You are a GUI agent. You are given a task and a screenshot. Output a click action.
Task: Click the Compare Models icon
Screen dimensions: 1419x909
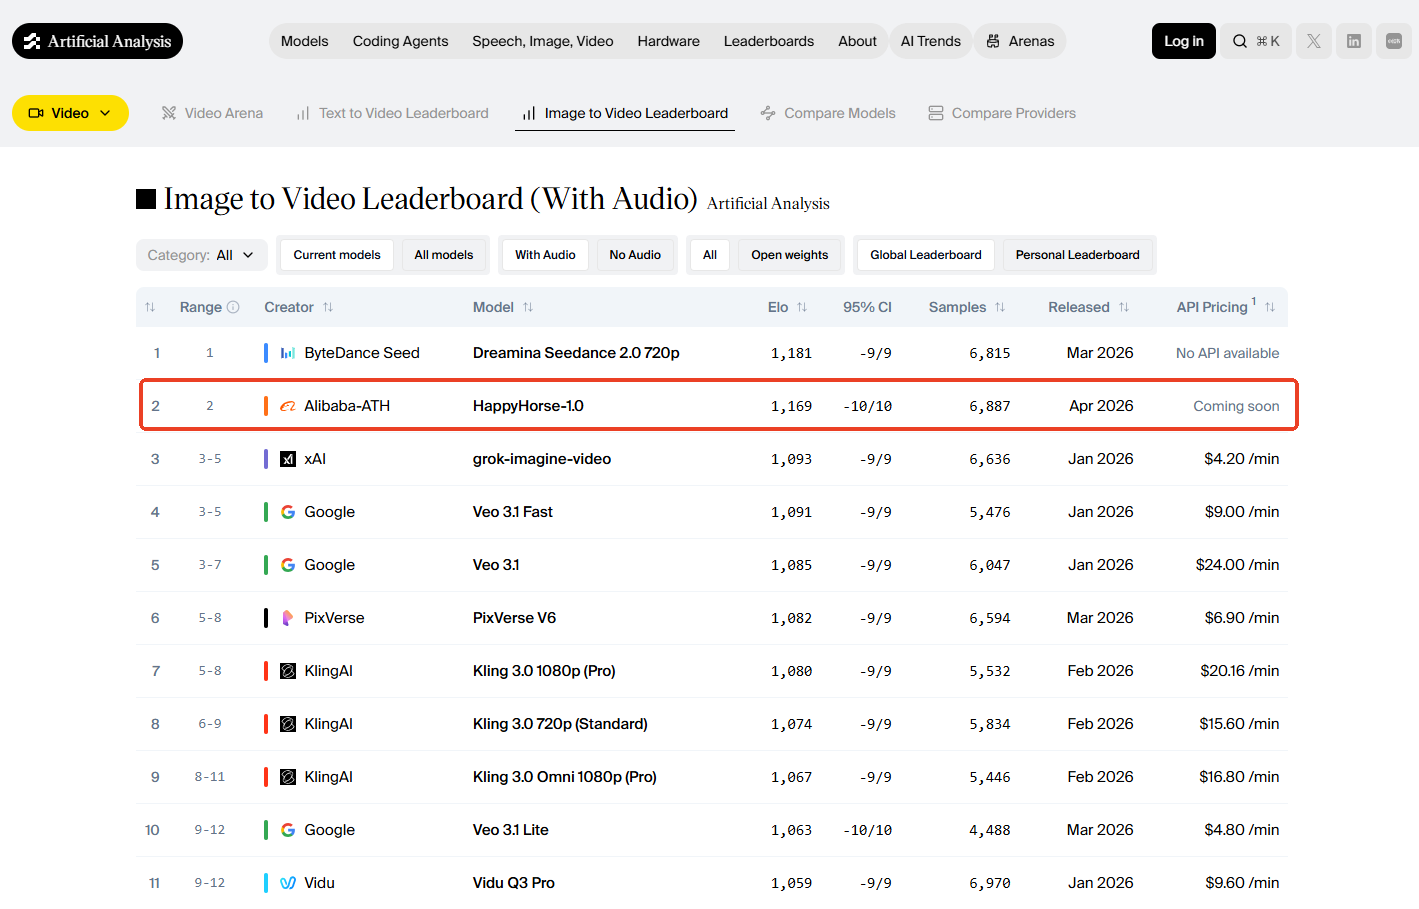tap(768, 113)
